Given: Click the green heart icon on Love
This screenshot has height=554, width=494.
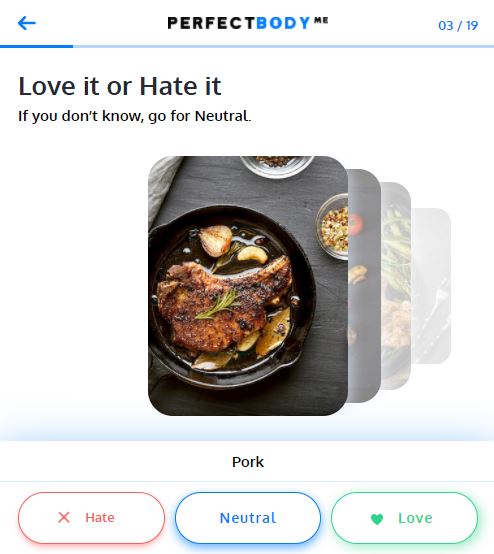Looking at the screenshot, I should tap(377, 519).
